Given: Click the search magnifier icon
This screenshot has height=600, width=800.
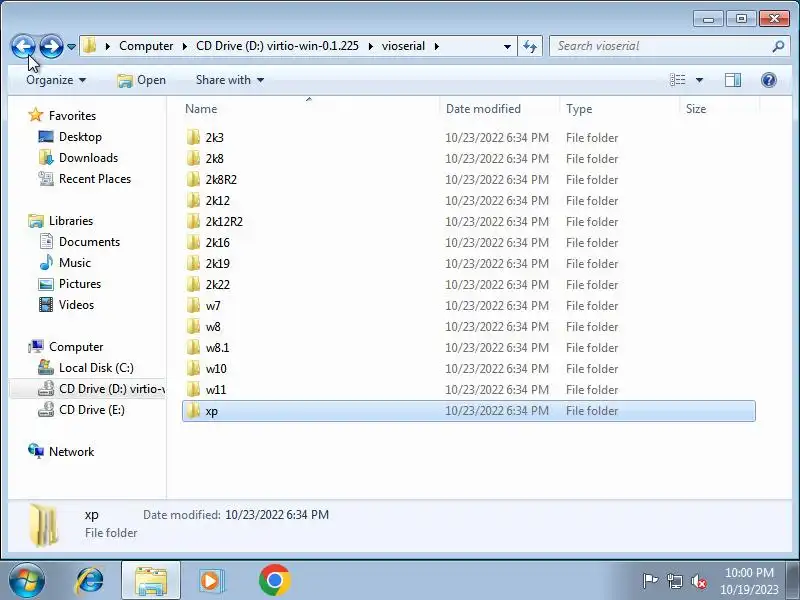Looking at the screenshot, I should pyautogui.click(x=779, y=46).
